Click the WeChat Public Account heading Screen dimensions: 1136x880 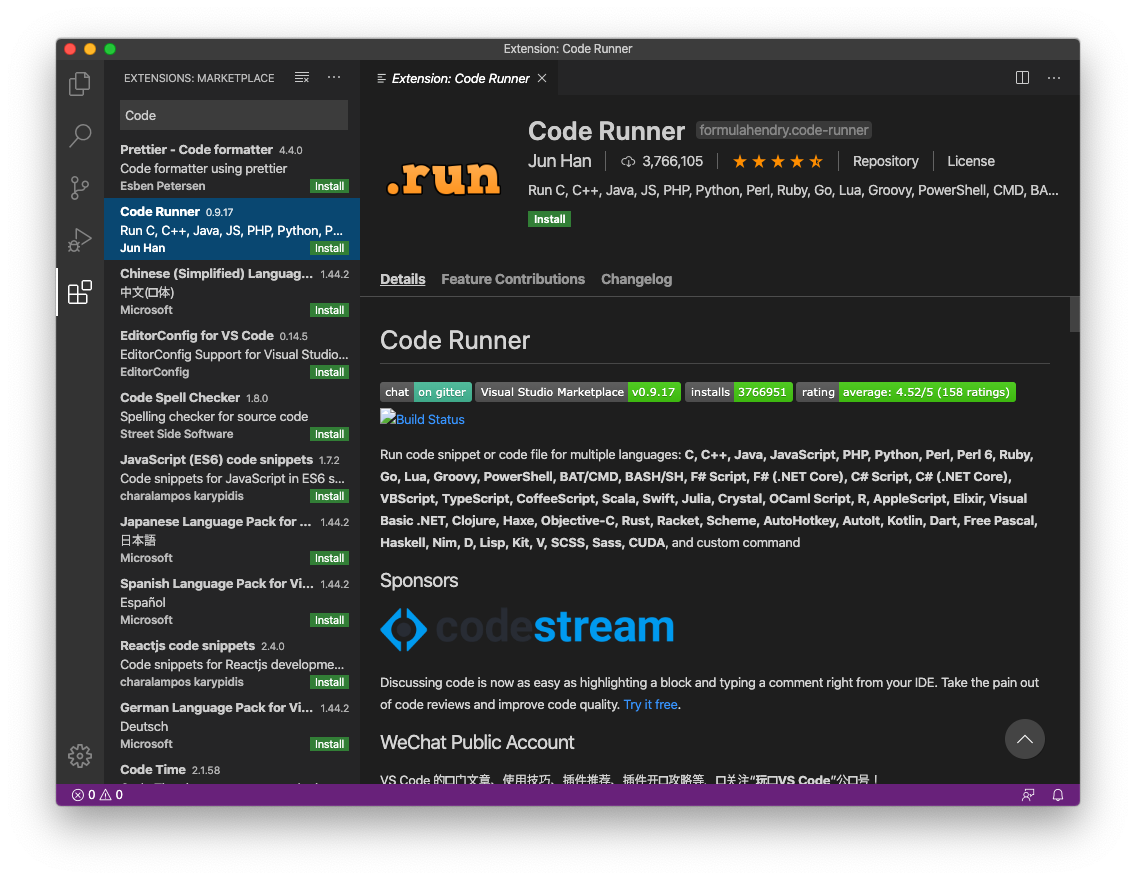point(477,742)
